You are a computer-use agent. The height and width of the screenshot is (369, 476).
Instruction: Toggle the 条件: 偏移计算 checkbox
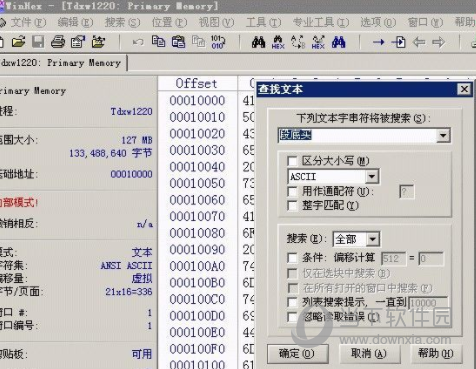pos(292,257)
